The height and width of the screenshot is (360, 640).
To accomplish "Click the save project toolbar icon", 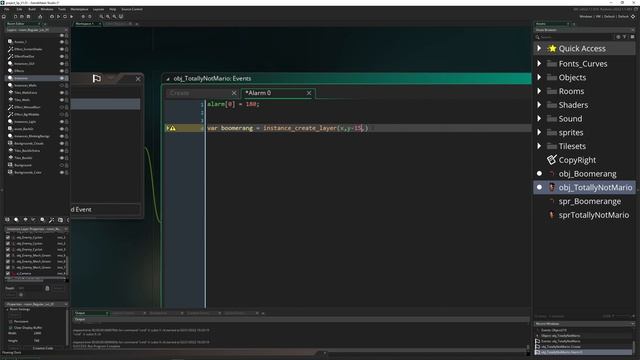I will pos(29,17).
